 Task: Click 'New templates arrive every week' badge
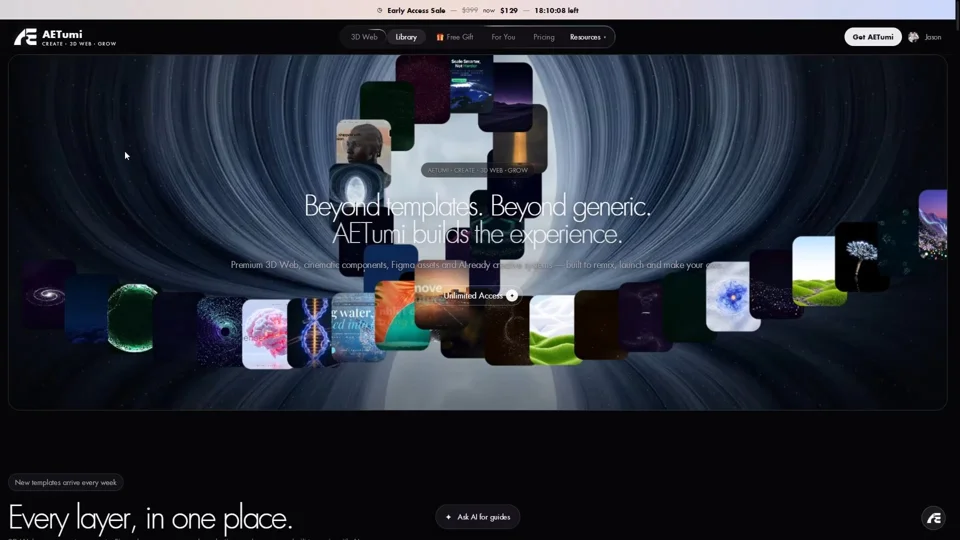[x=66, y=482]
